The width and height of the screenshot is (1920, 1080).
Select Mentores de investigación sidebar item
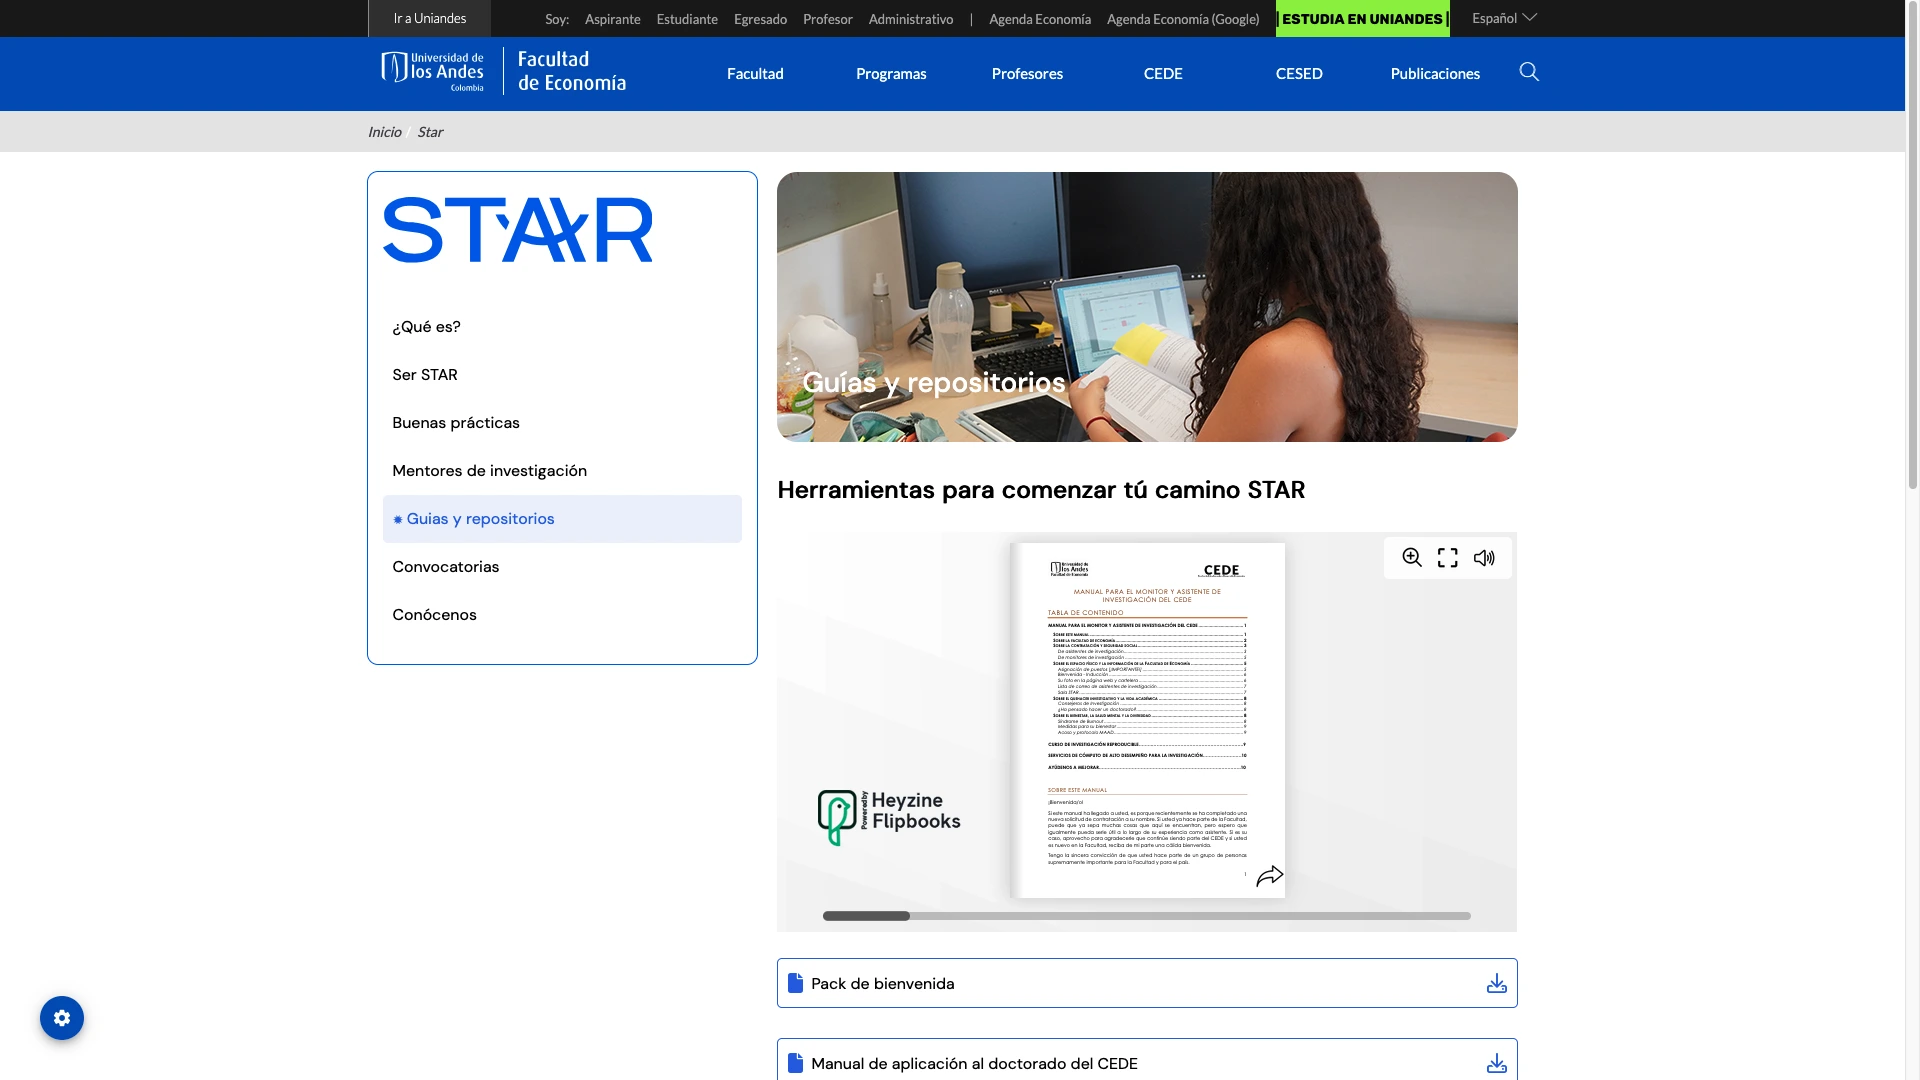[489, 471]
